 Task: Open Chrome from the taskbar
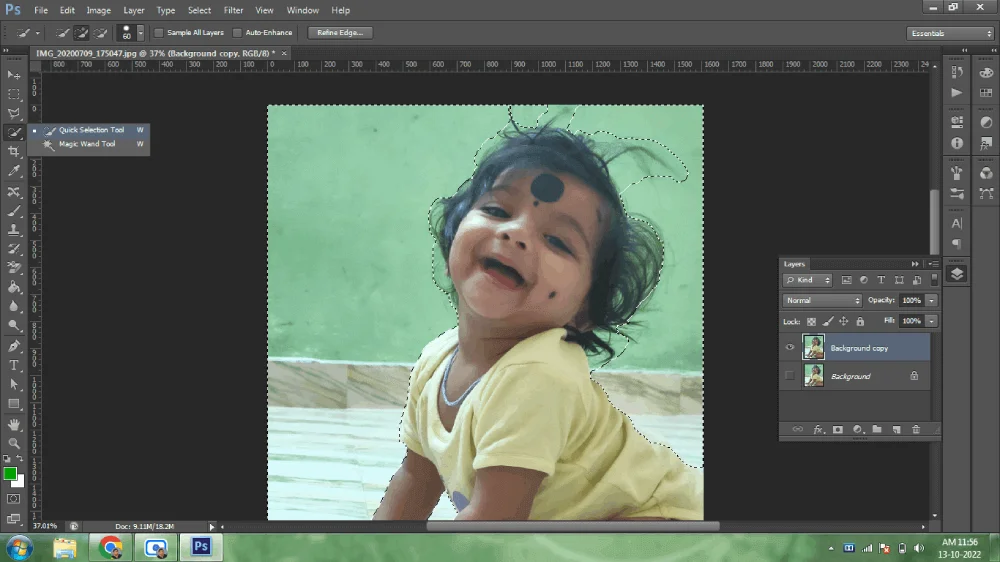point(110,547)
